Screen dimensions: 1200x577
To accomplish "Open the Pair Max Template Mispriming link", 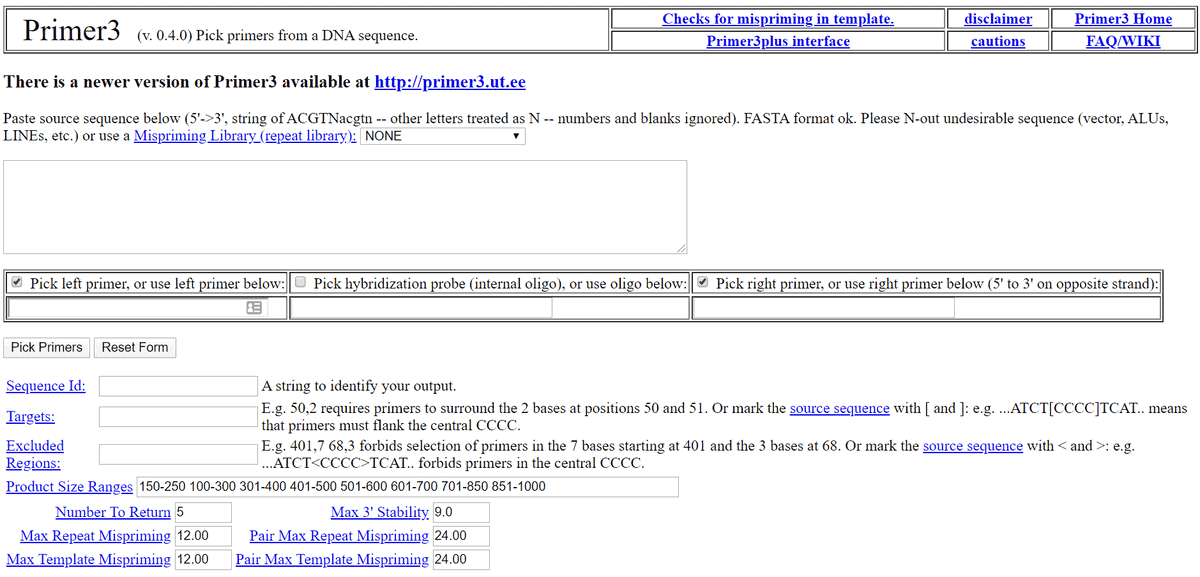I will click(332, 560).
